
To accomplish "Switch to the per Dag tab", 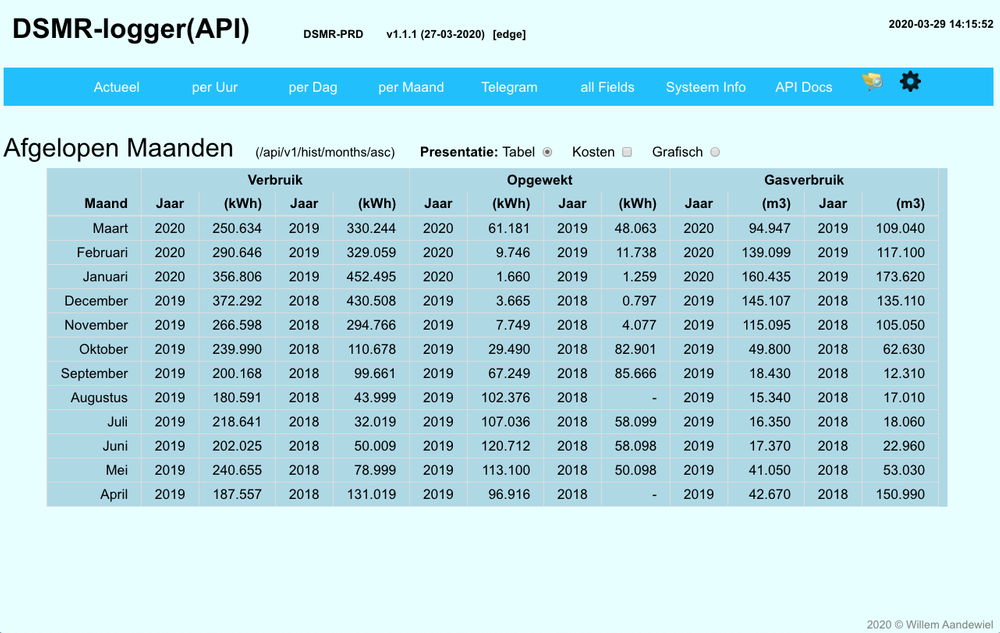I will (x=312, y=87).
